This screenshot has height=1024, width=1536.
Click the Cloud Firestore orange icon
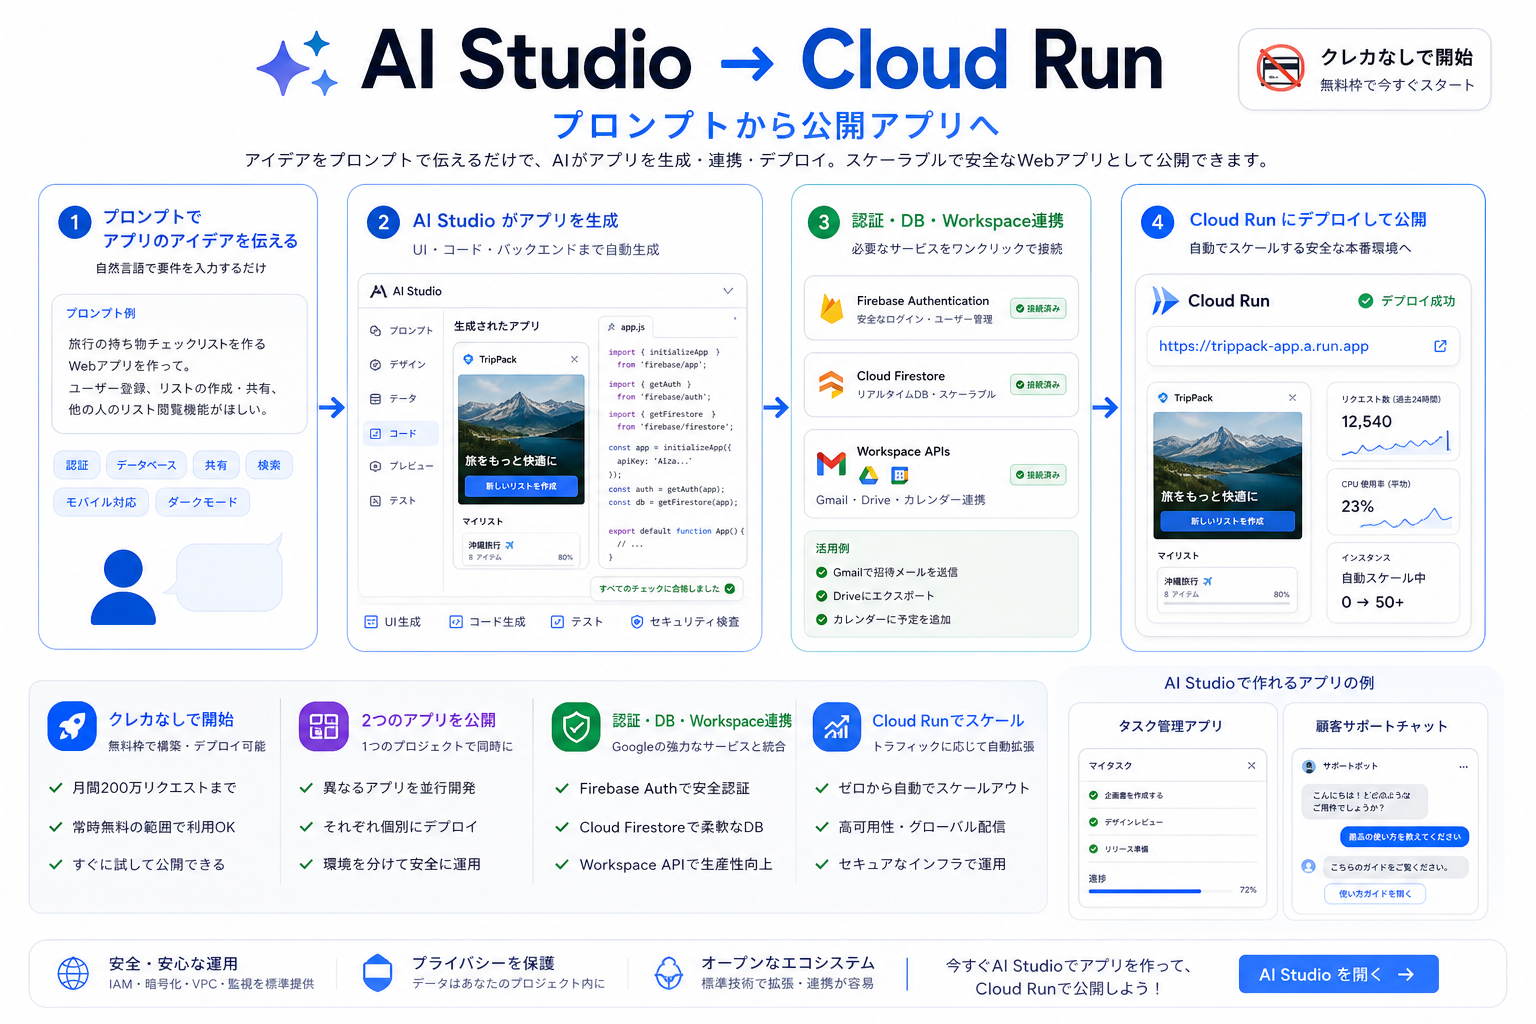point(831,384)
